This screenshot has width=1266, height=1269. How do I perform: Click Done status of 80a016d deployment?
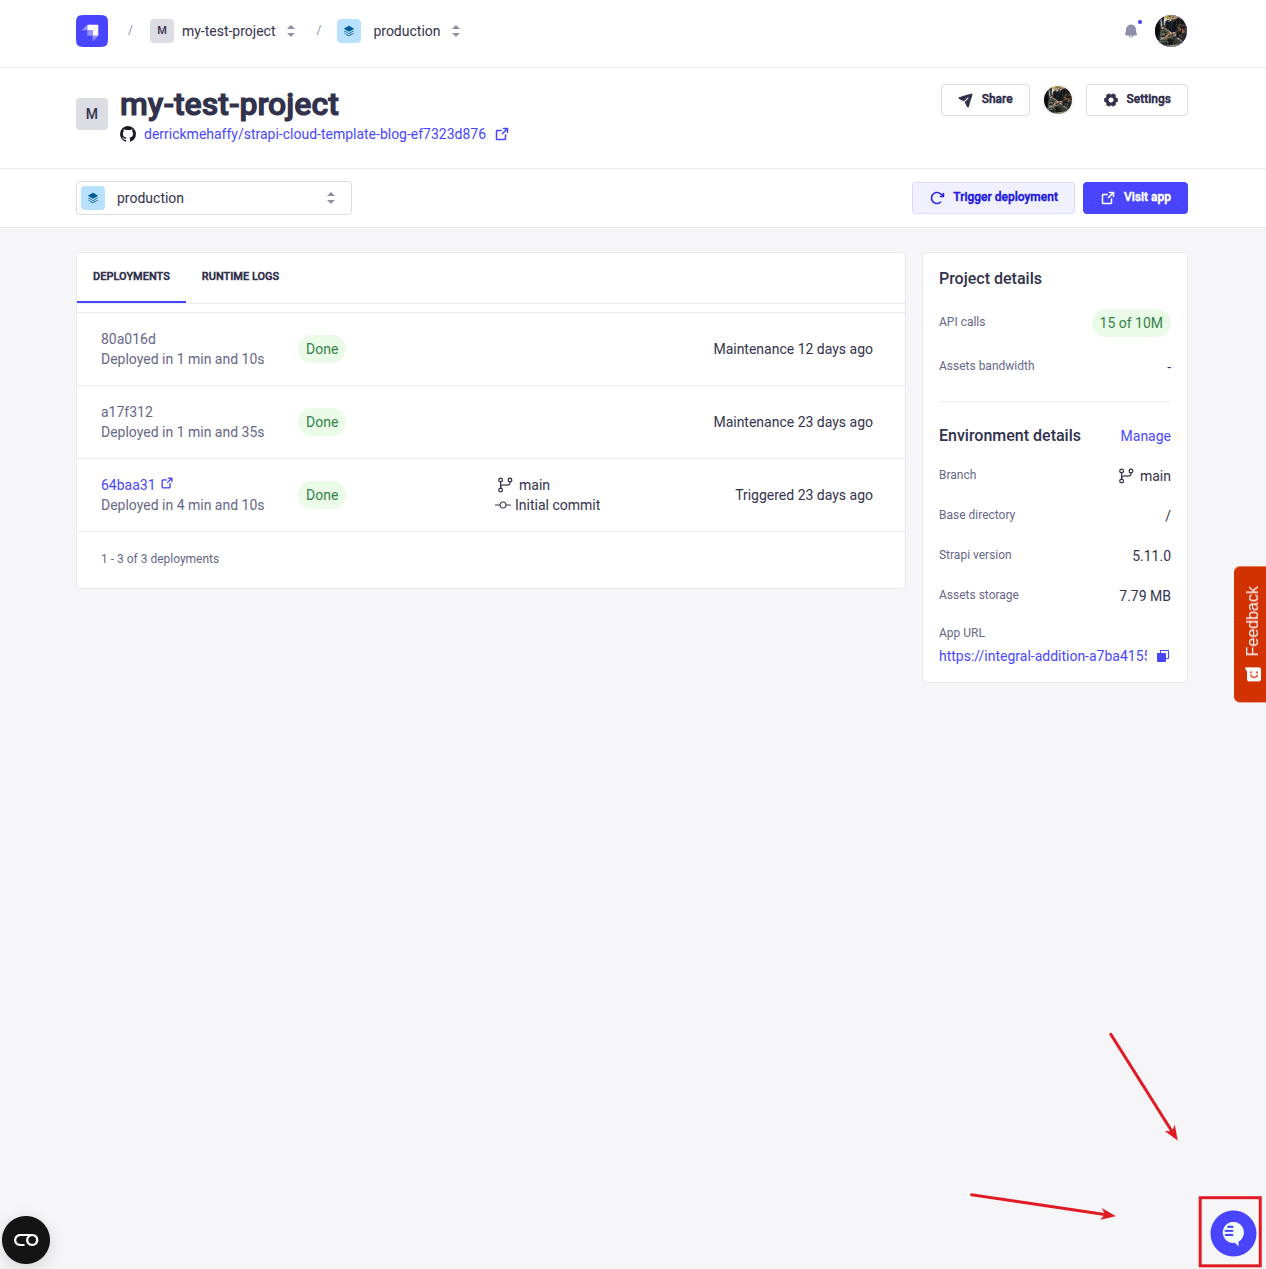tap(322, 349)
